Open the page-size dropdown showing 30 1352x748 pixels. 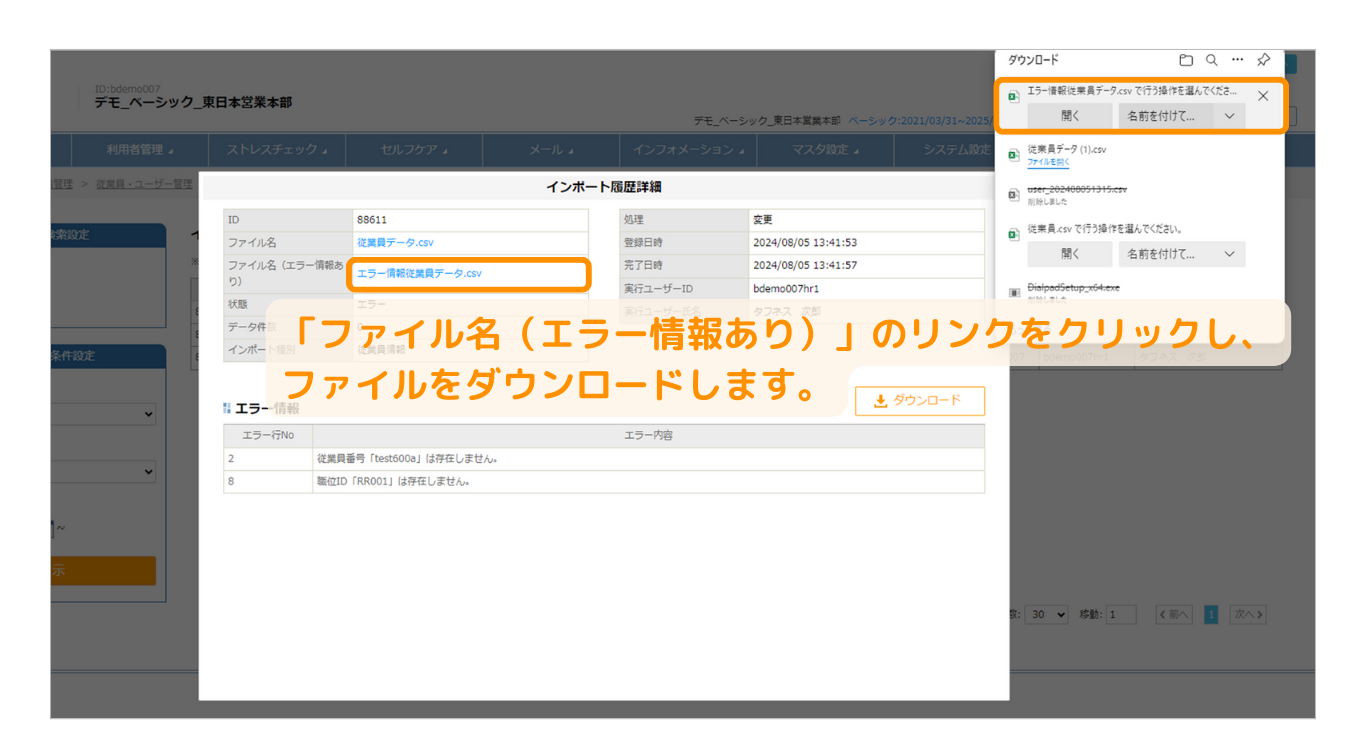1048,615
